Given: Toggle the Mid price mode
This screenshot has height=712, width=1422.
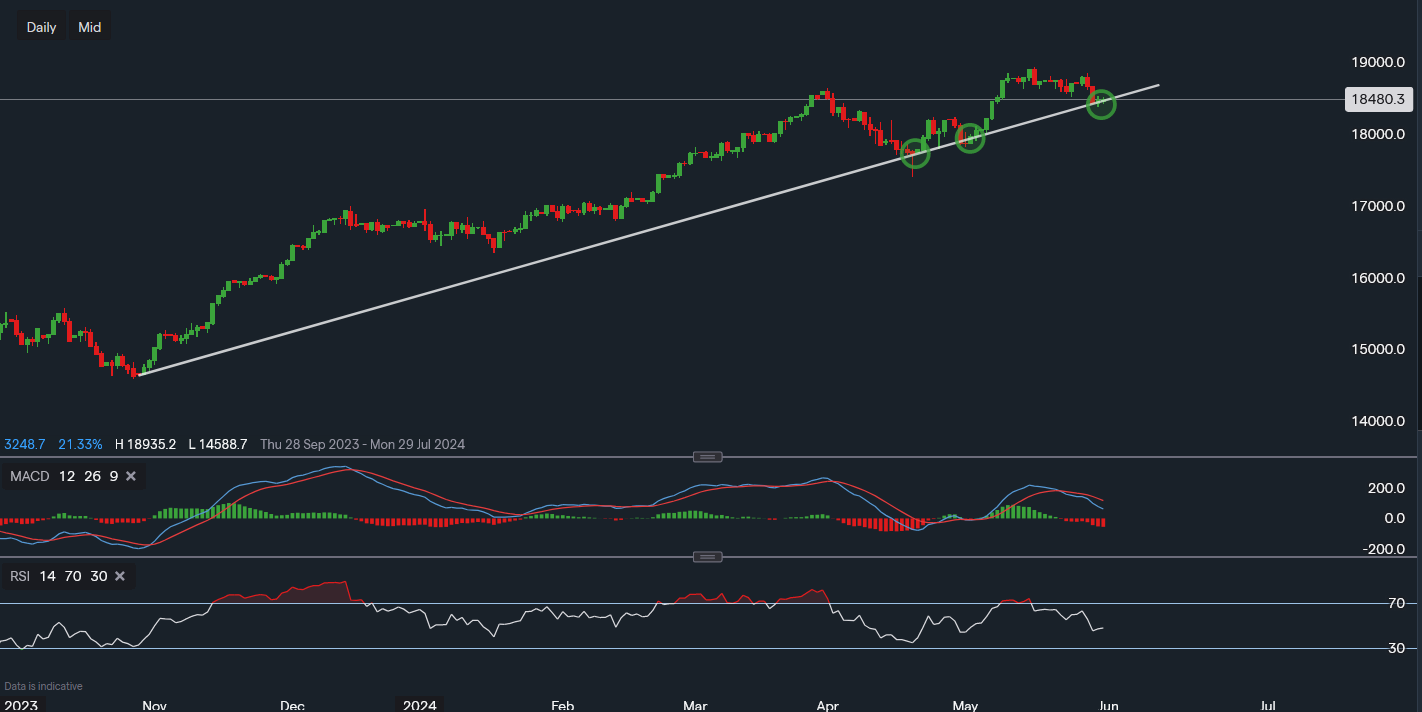Looking at the screenshot, I should (89, 26).
